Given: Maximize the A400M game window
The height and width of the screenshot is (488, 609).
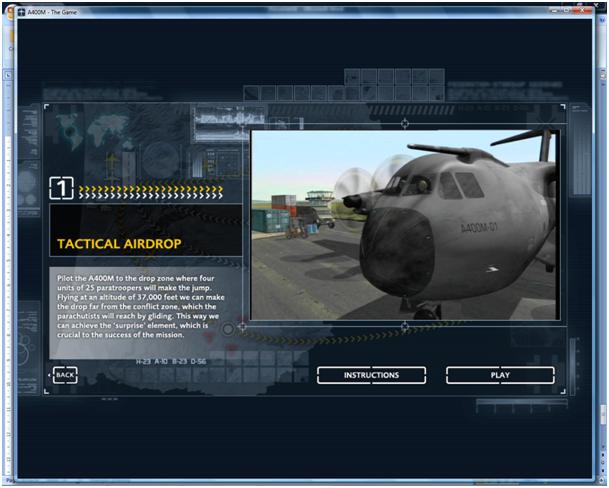Looking at the screenshot, I should coord(566,10).
